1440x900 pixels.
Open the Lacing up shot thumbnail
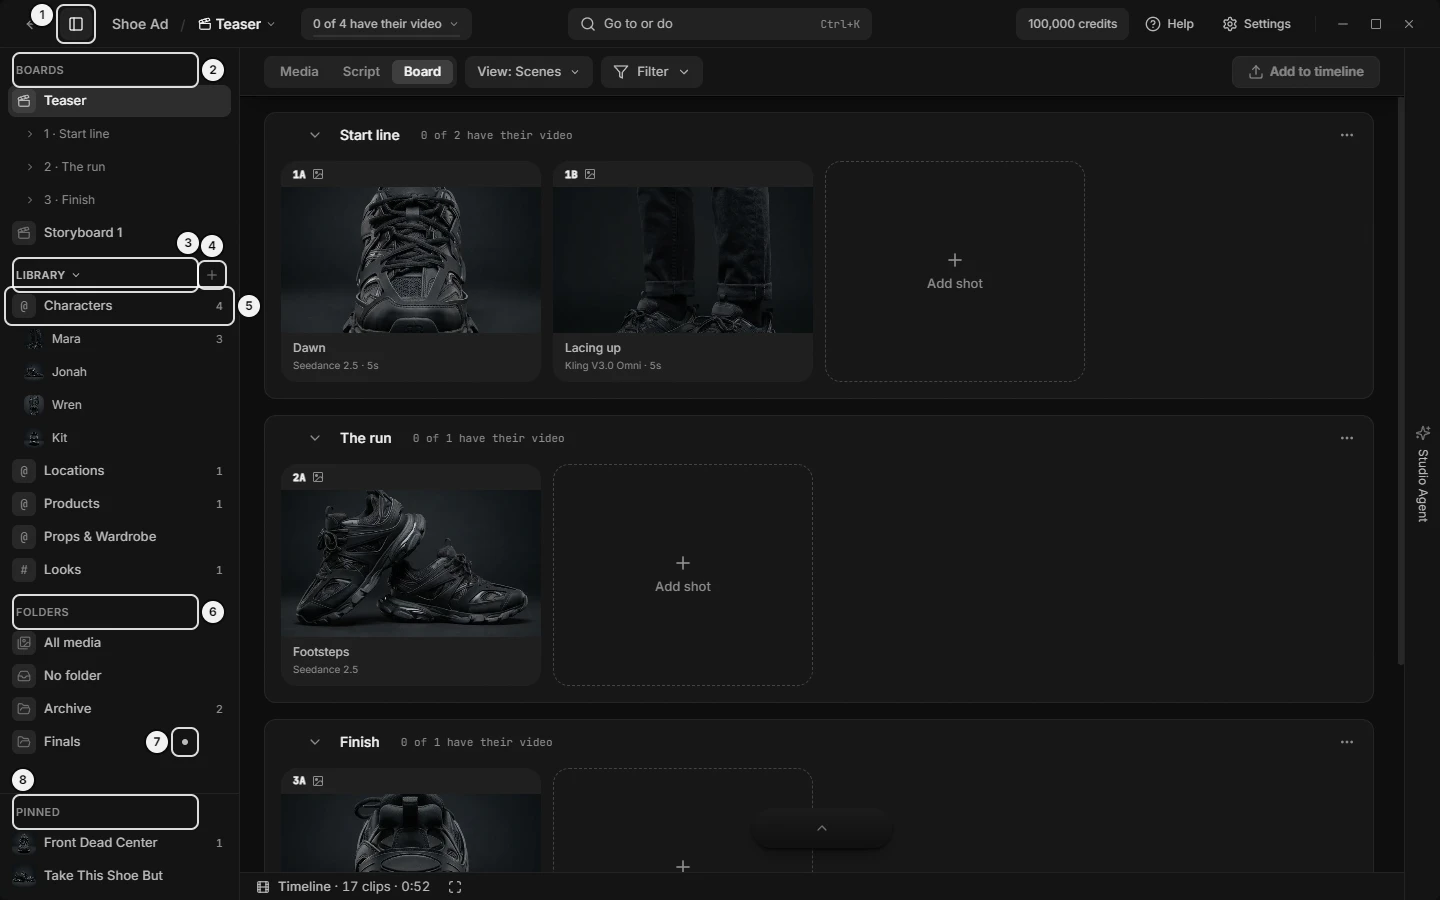(x=683, y=260)
